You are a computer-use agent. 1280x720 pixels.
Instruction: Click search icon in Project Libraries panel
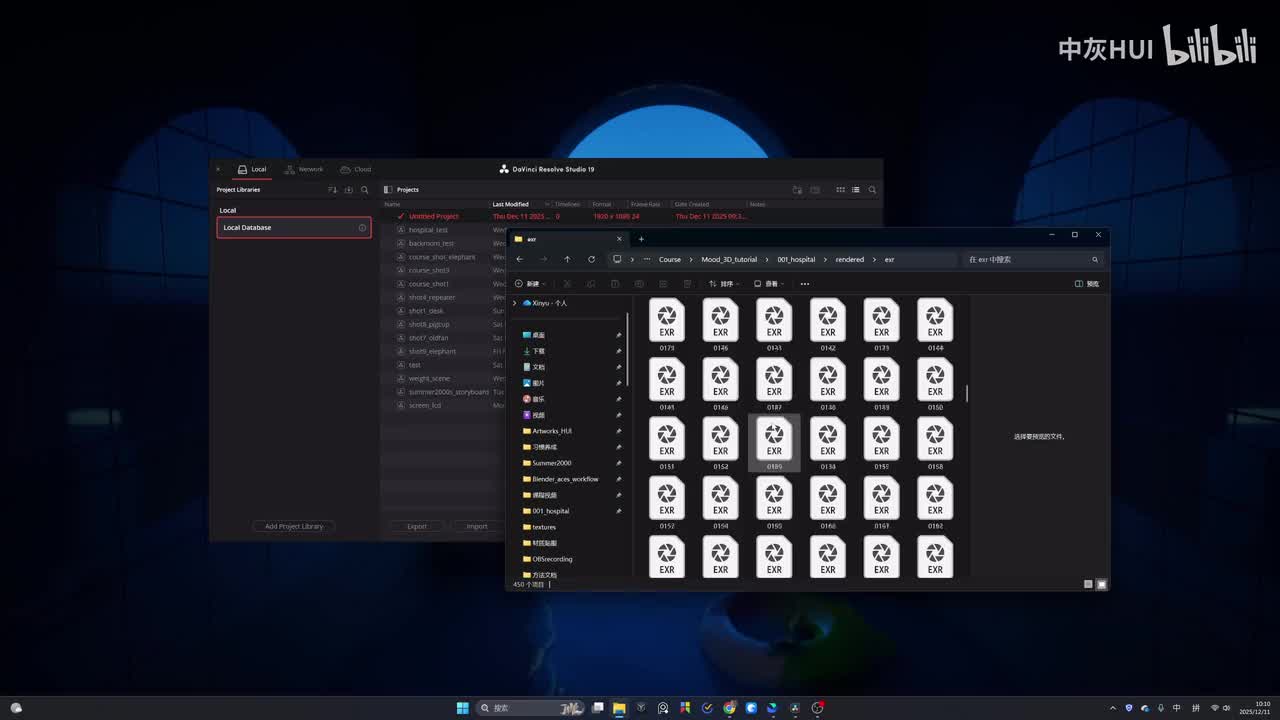365,190
